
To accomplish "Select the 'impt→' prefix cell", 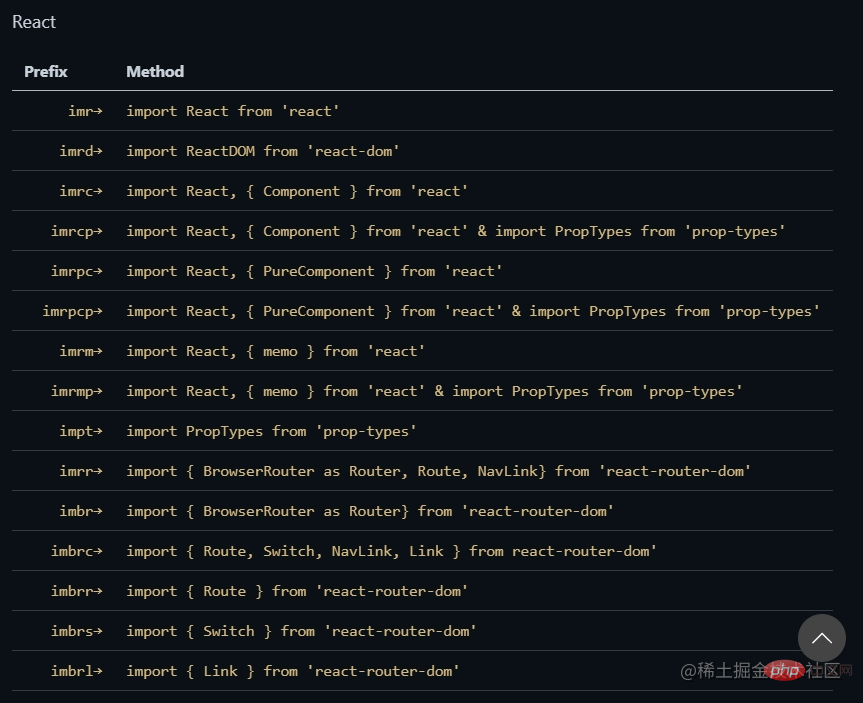I will [81, 432].
